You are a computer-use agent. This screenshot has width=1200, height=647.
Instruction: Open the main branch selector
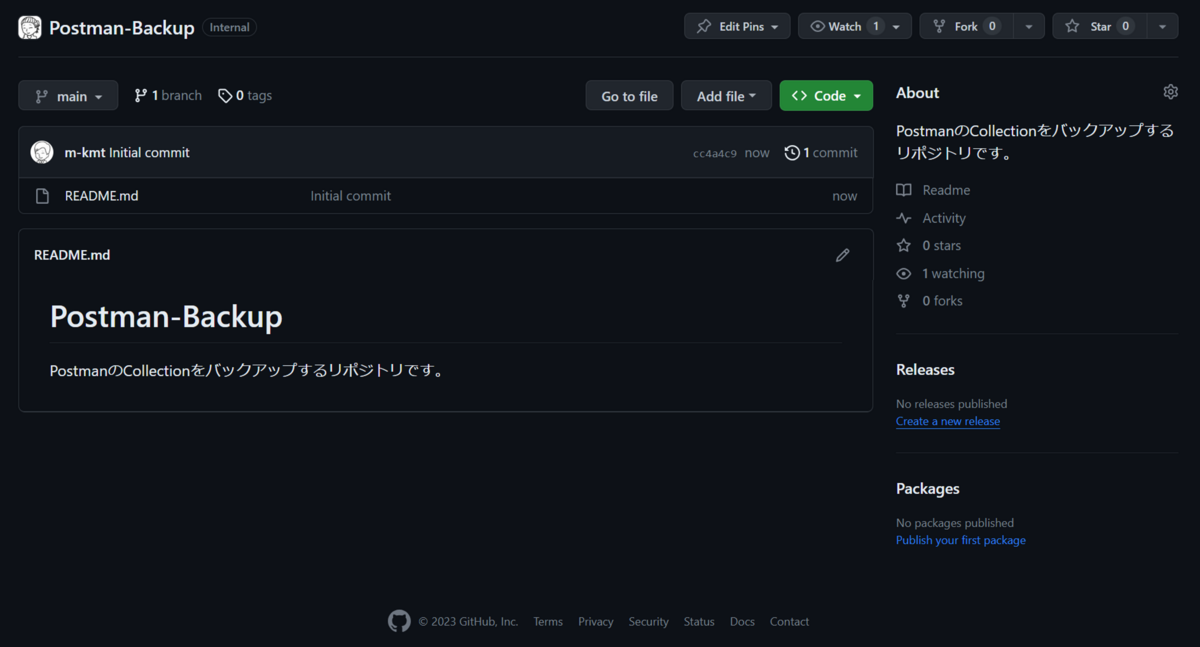[x=68, y=96]
